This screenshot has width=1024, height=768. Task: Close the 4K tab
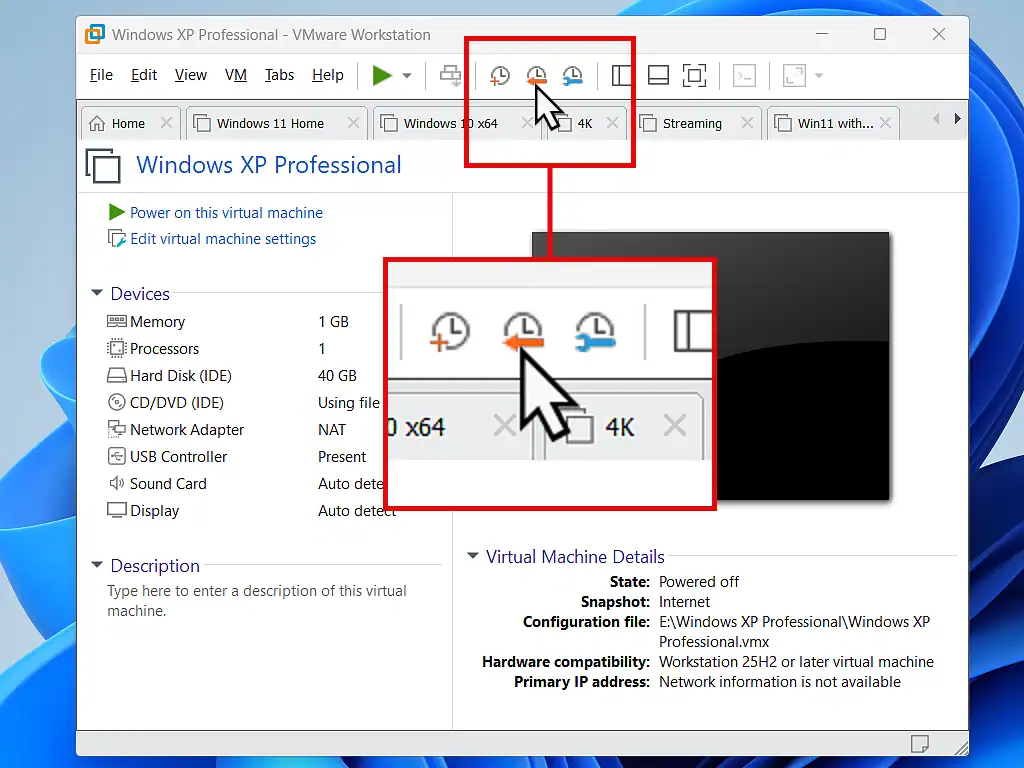(612, 123)
